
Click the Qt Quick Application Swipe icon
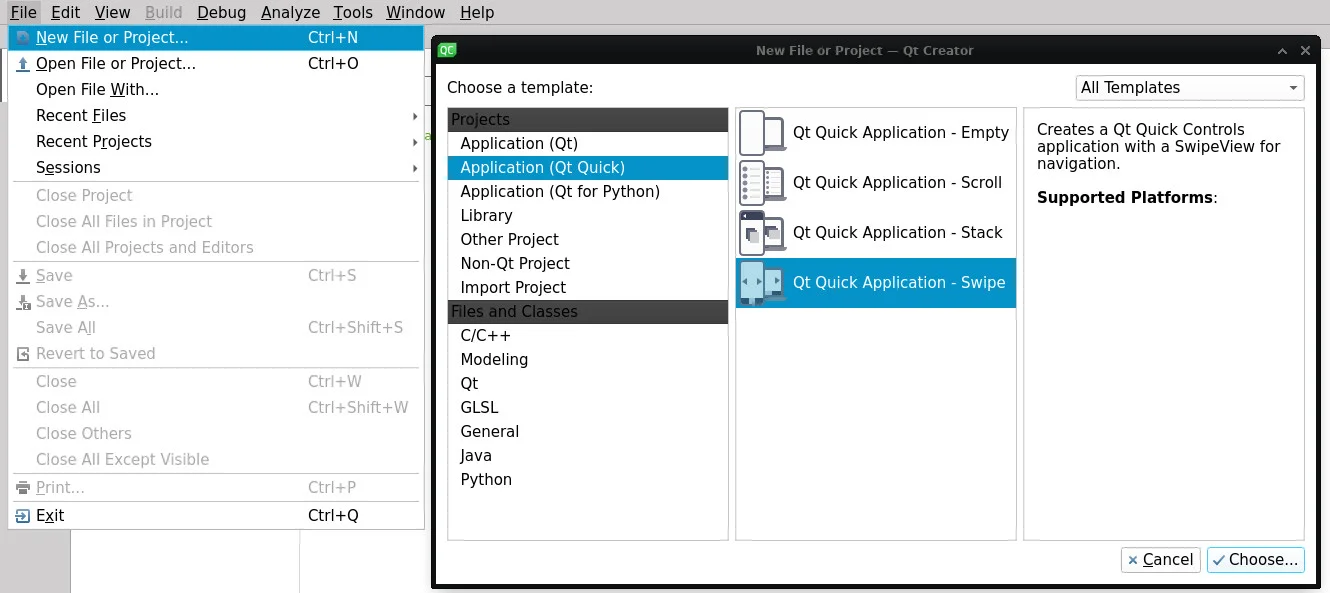[762, 283]
